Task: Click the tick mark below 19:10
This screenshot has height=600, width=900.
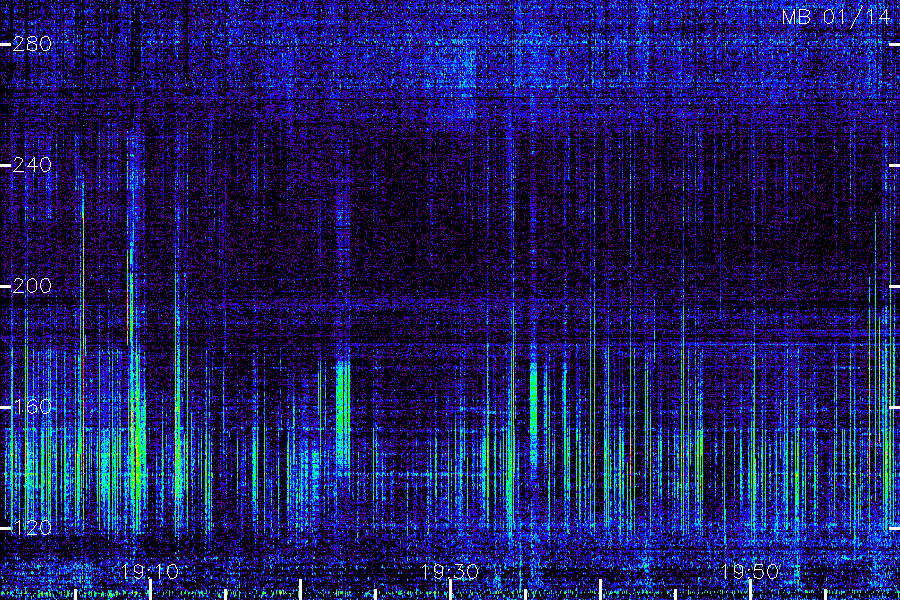Action: [150, 590]
